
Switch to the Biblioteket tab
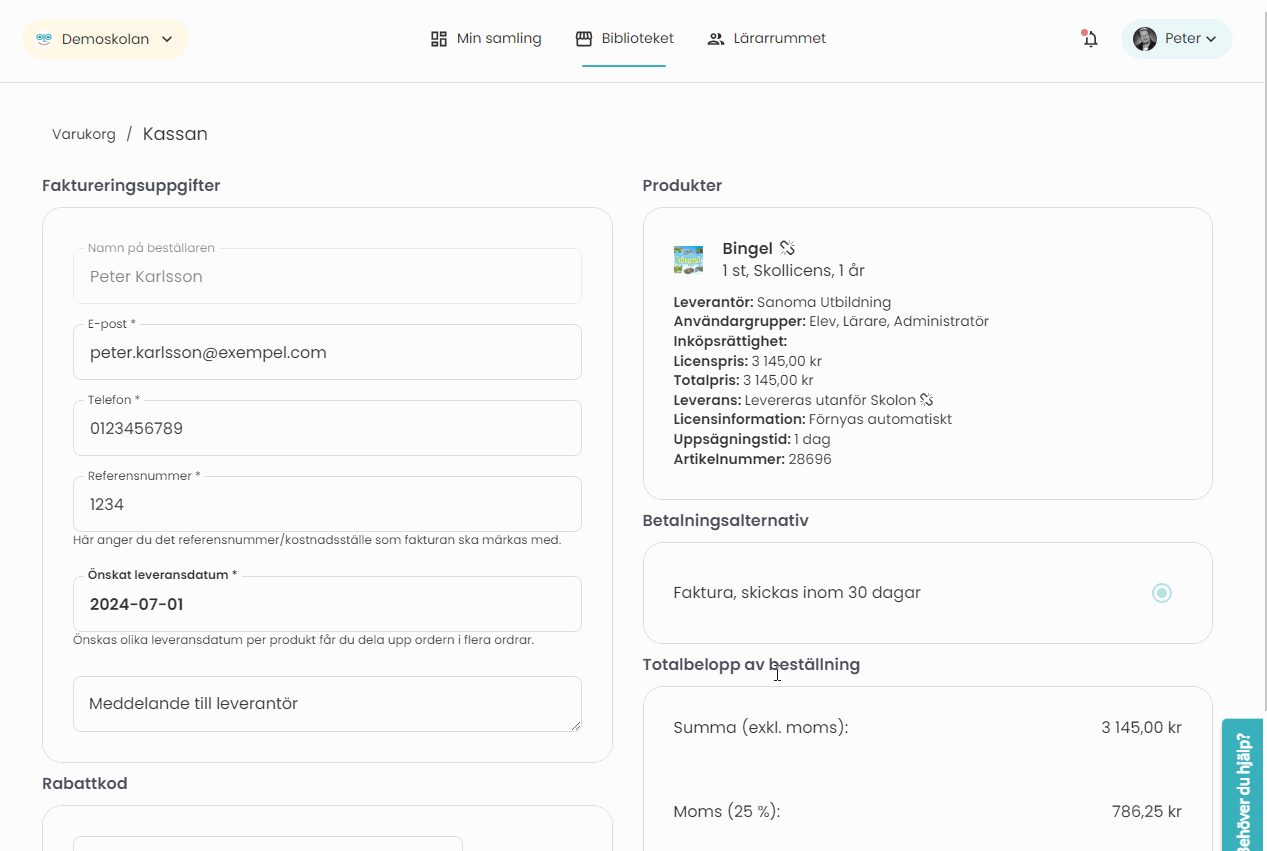(624, 39)
